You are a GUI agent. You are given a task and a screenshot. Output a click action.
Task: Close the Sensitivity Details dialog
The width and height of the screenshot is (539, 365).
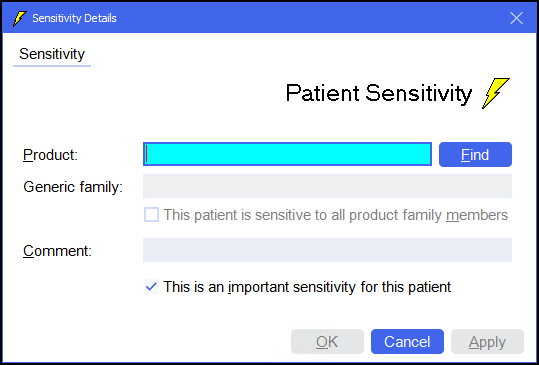coord(516,18)
